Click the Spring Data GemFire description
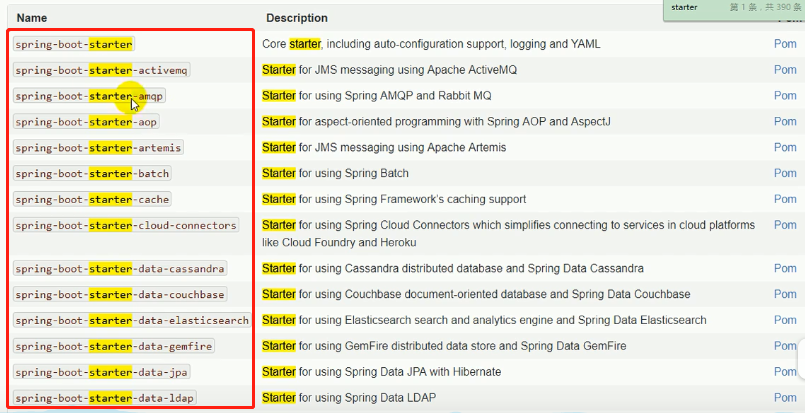The width and height of the screenshot is (805, 413). click(444, 346)
